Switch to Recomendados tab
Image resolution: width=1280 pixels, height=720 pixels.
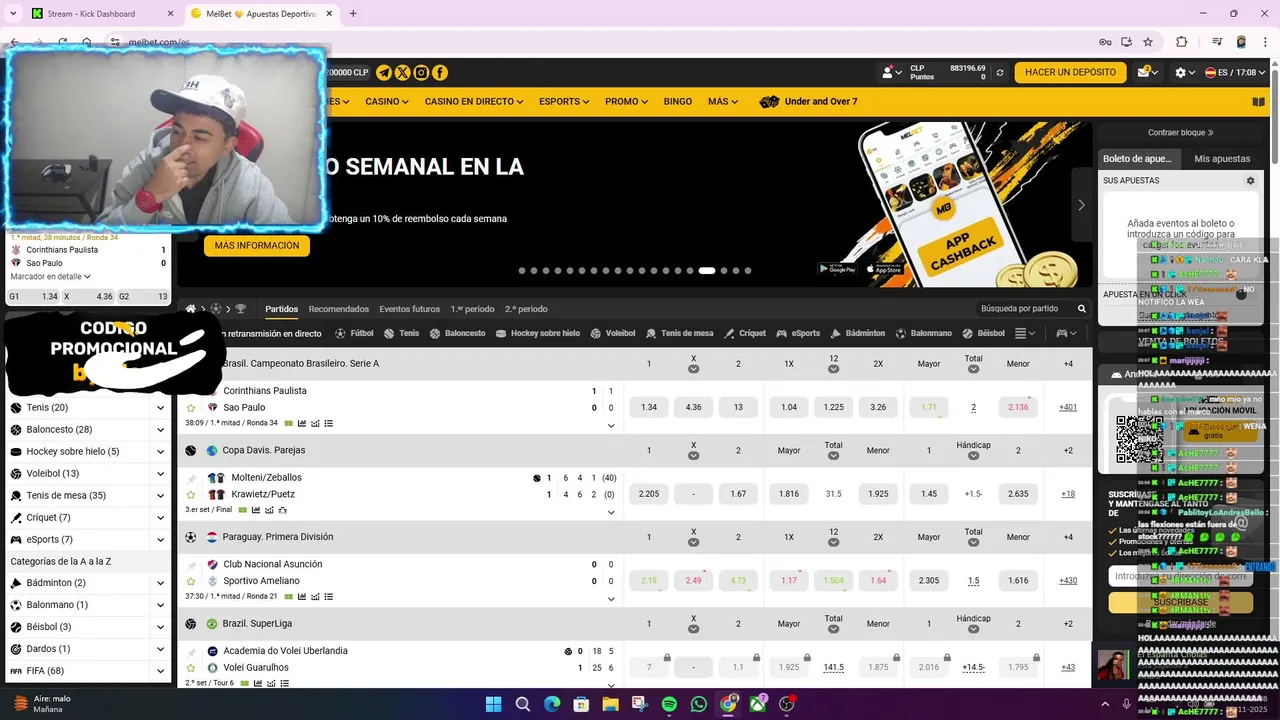click(x=339, y=309)
